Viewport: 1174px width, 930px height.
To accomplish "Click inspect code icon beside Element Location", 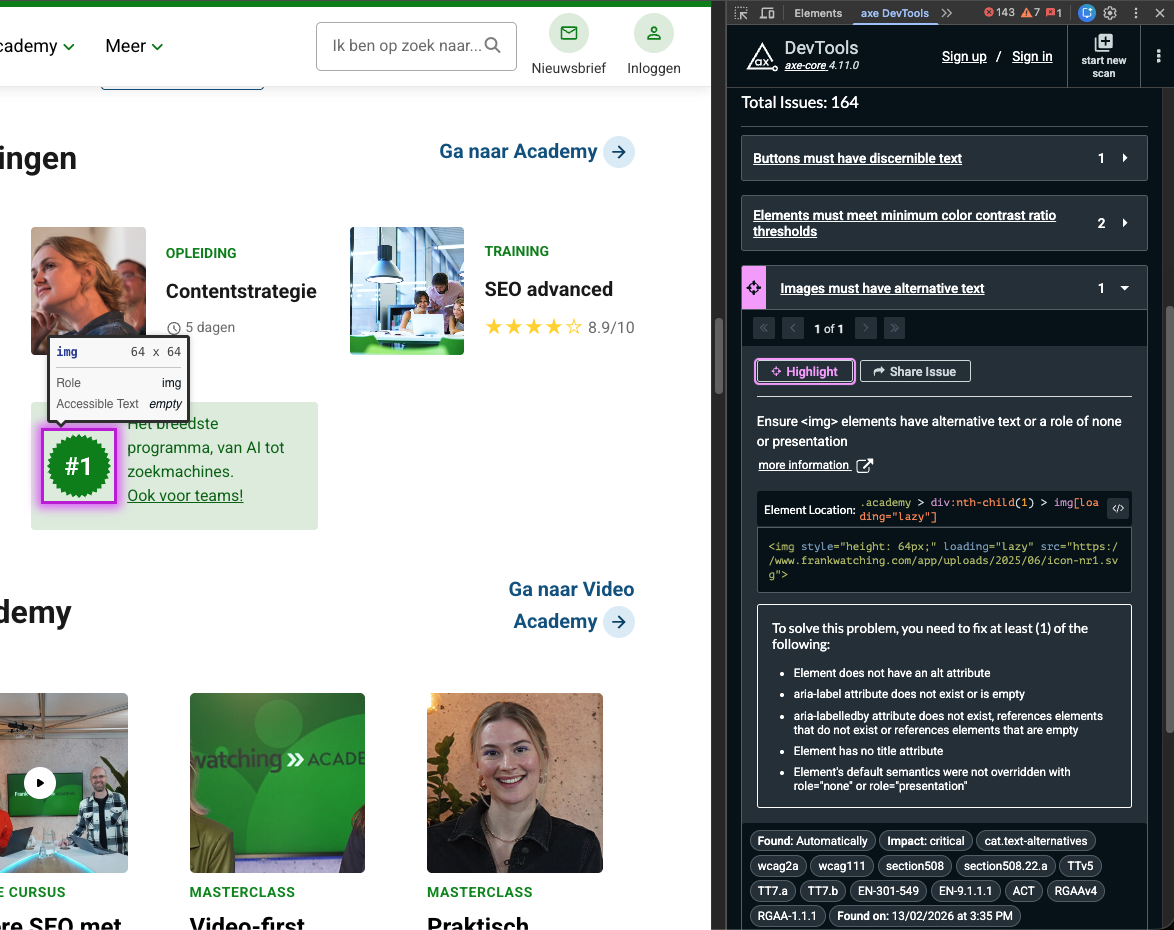I will click(1118, 508).
